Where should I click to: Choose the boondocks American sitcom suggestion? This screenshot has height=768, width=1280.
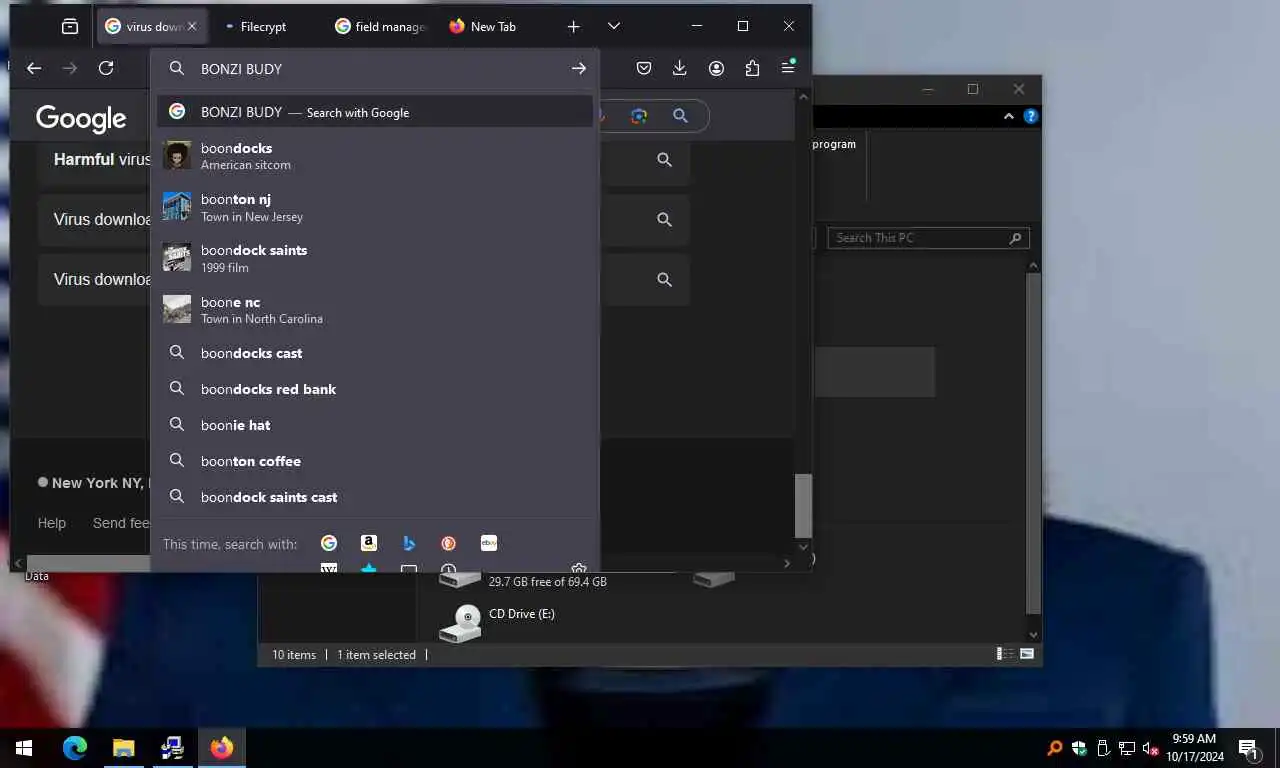(375, 155)
